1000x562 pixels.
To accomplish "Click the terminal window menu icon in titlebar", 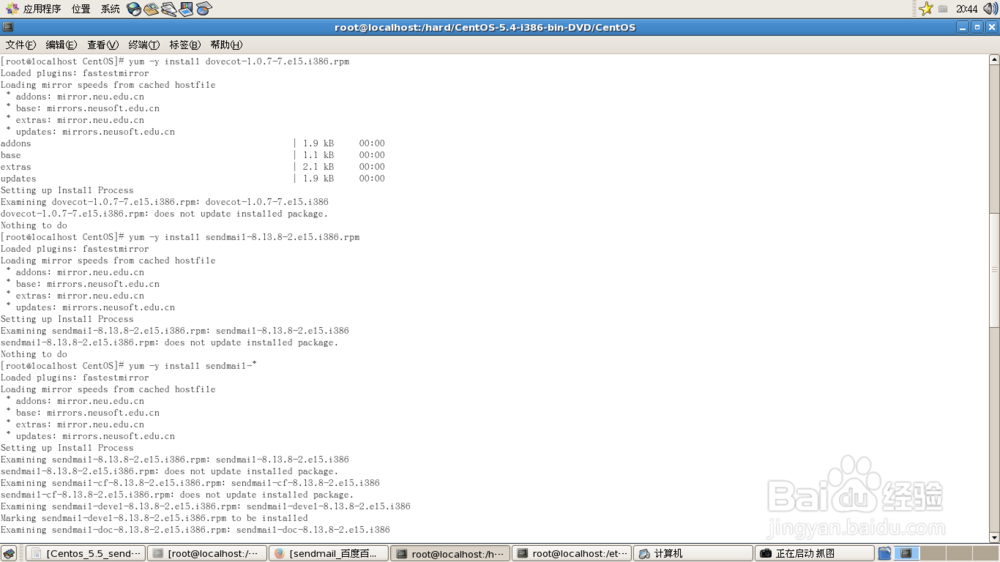I will [8, 27].
